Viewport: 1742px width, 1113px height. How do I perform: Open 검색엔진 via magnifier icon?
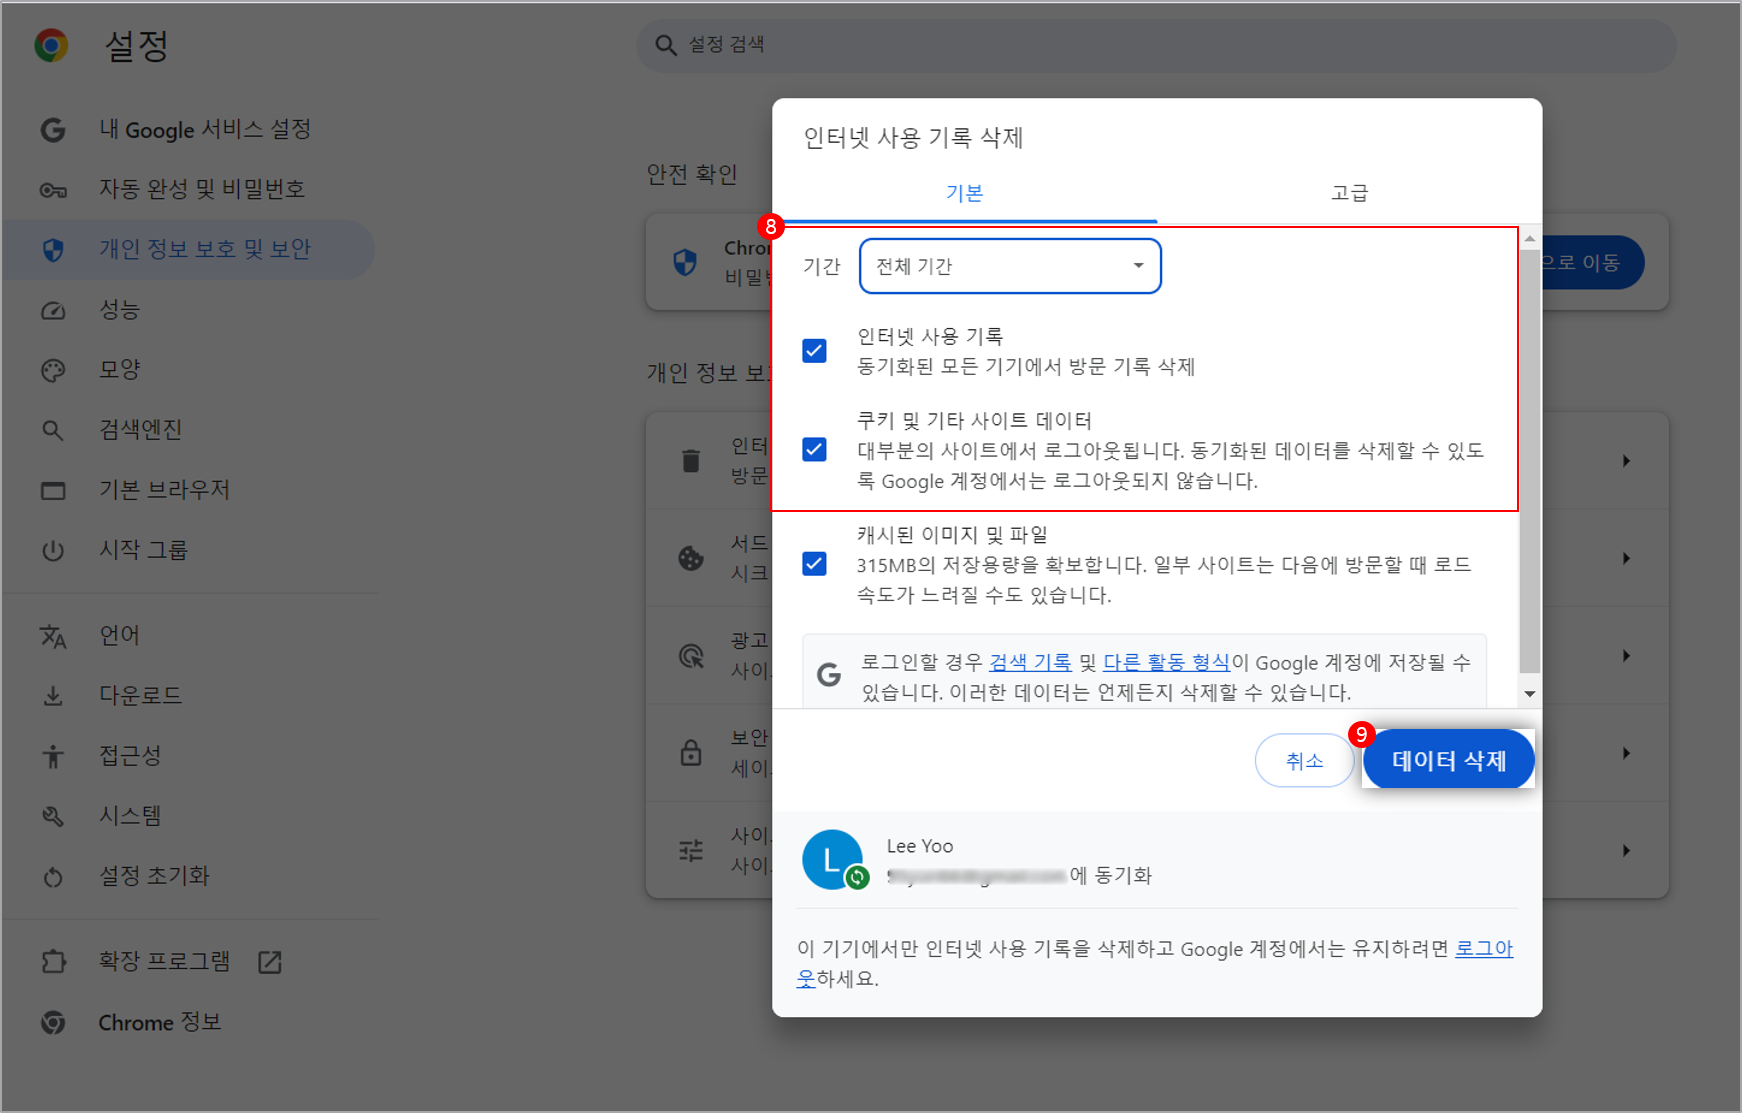(52, 429)
